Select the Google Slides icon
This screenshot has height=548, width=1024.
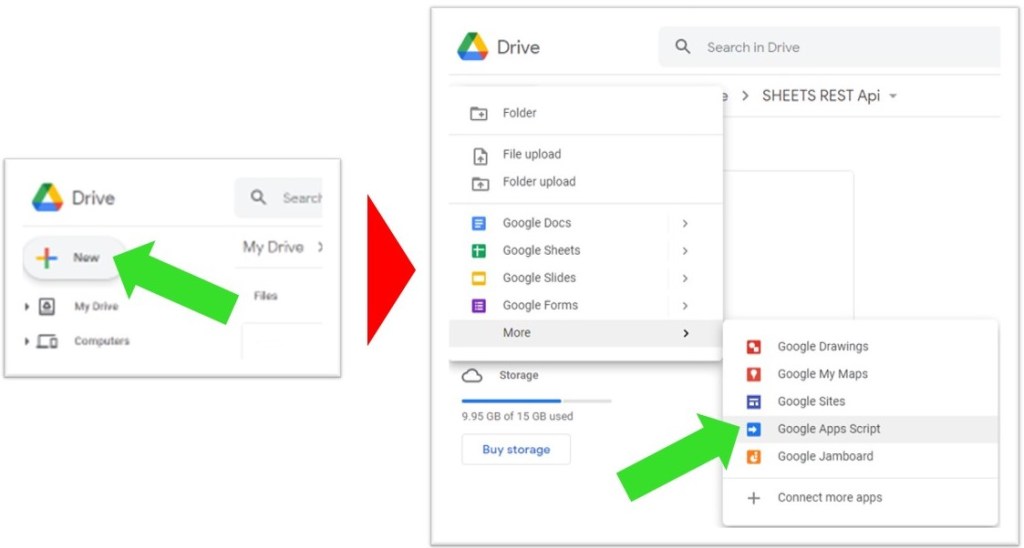(x=479, y=278)
